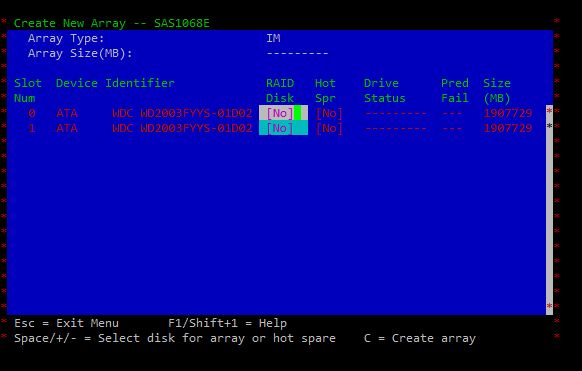Click Pred Fail dashes in slot 1 row
This screenshot has height=371, width=582.
(x=452, y=128)
